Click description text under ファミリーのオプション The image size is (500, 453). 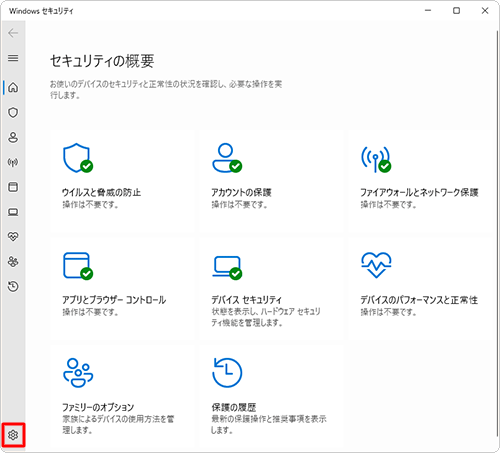click(x=118, y=424)
